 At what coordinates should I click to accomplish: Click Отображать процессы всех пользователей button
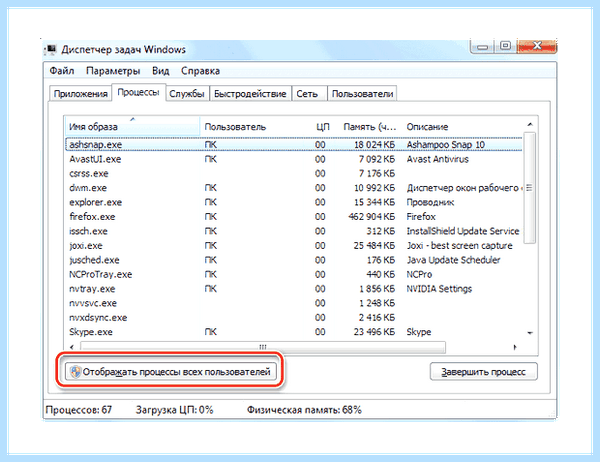pyautogui.click(x=171, y=372)
